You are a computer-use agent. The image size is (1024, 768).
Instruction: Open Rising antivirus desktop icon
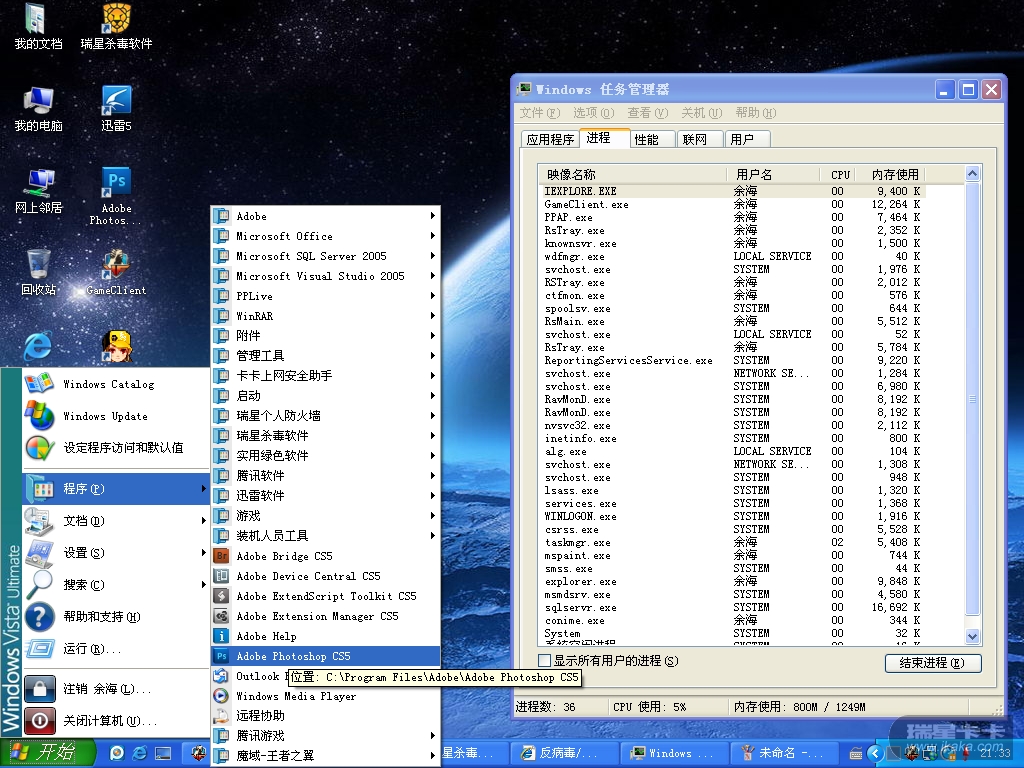(x=116, y=19)
